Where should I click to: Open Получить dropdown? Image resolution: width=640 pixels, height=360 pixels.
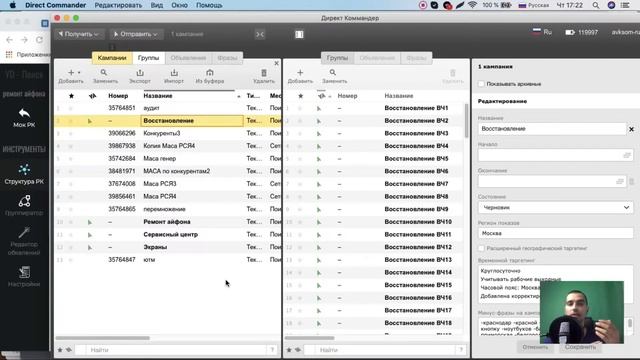(79, 34)
